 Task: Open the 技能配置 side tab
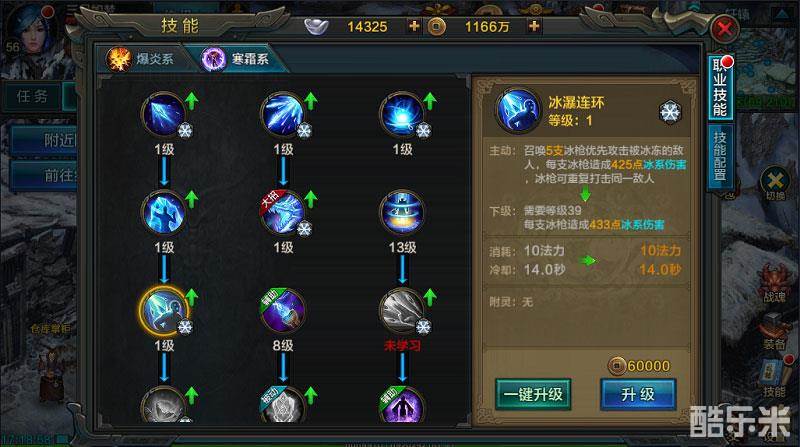click(x=719, y=156)
